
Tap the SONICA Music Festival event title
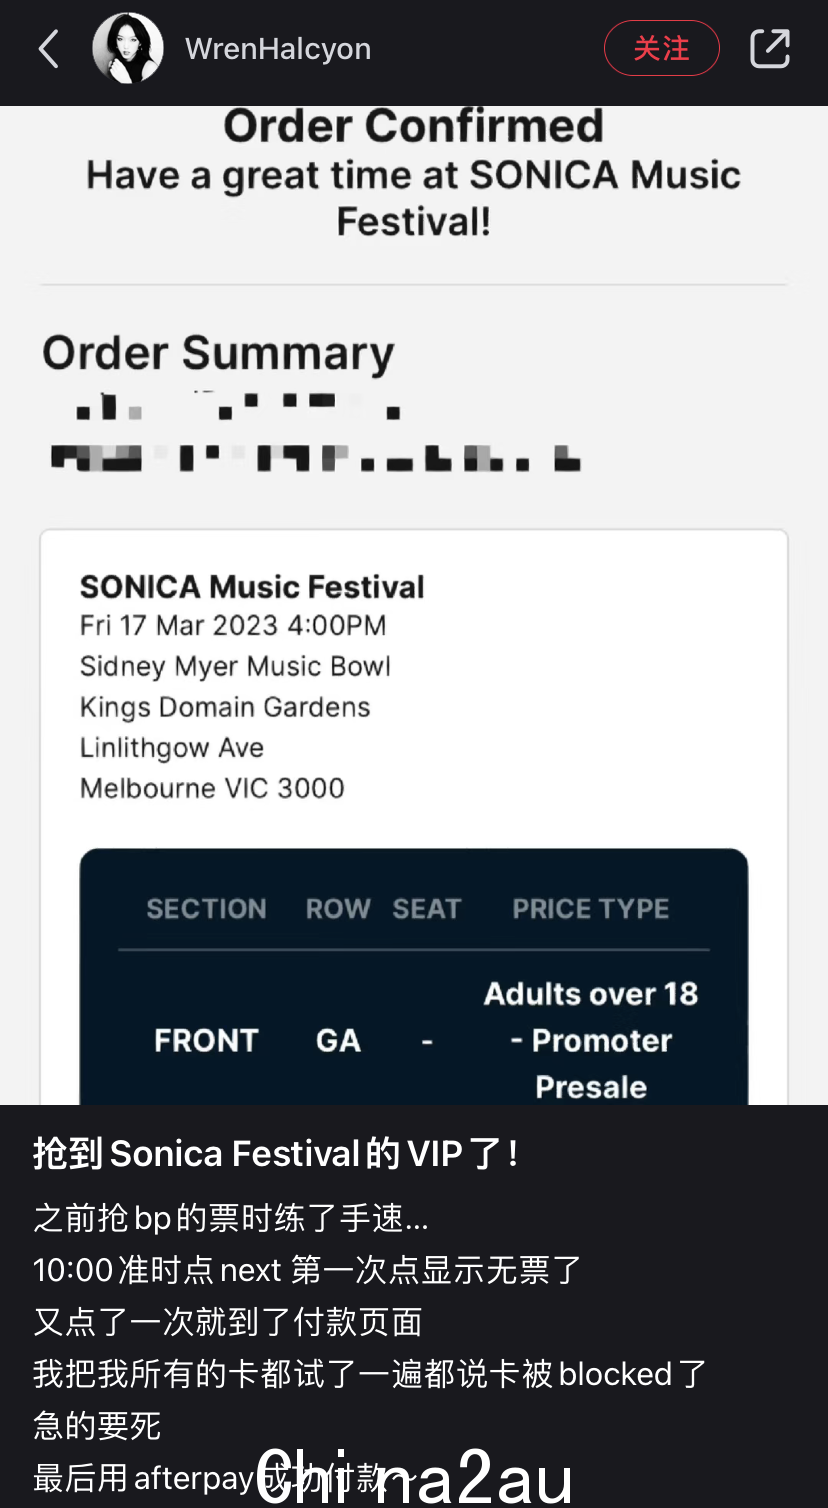[252, 587]
